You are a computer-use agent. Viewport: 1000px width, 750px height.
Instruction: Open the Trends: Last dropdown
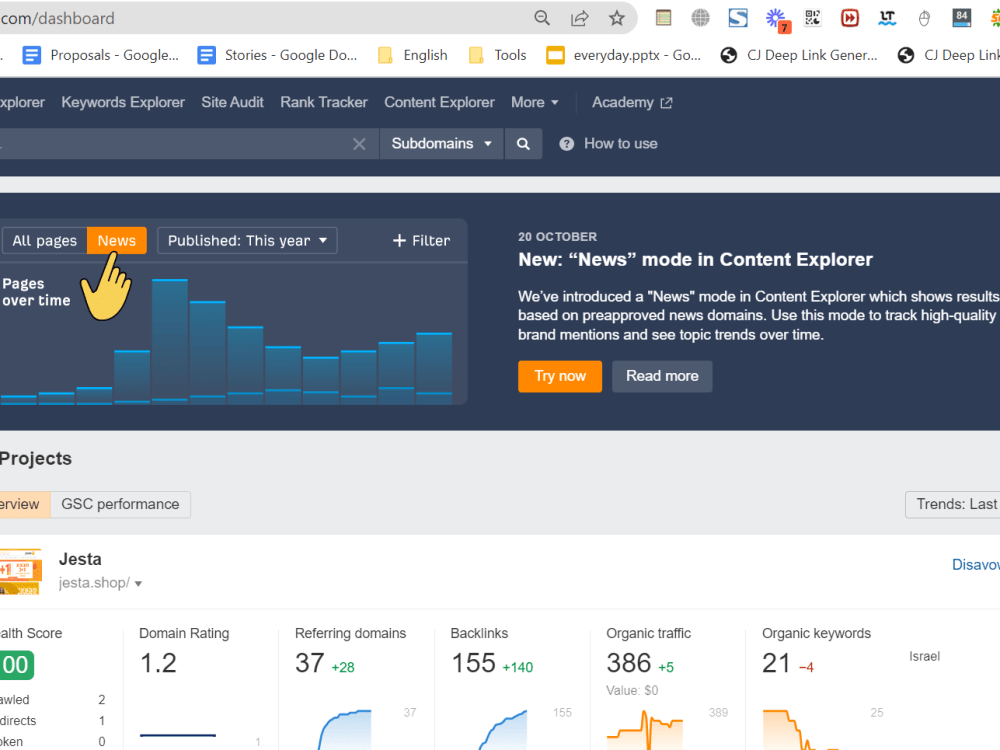pos(953,504)
